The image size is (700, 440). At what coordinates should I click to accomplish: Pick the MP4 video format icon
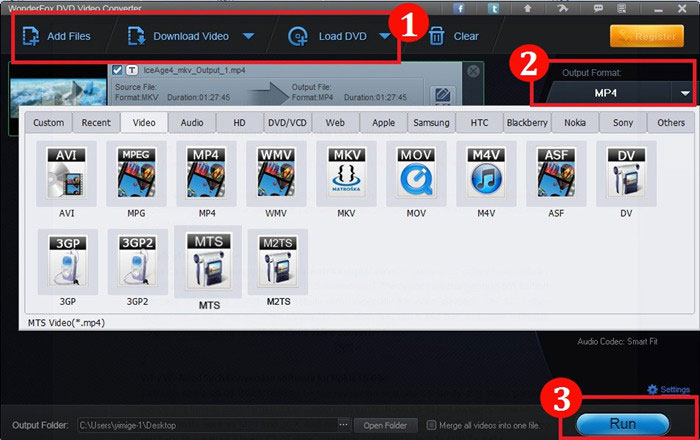click(x=206, y=174)
